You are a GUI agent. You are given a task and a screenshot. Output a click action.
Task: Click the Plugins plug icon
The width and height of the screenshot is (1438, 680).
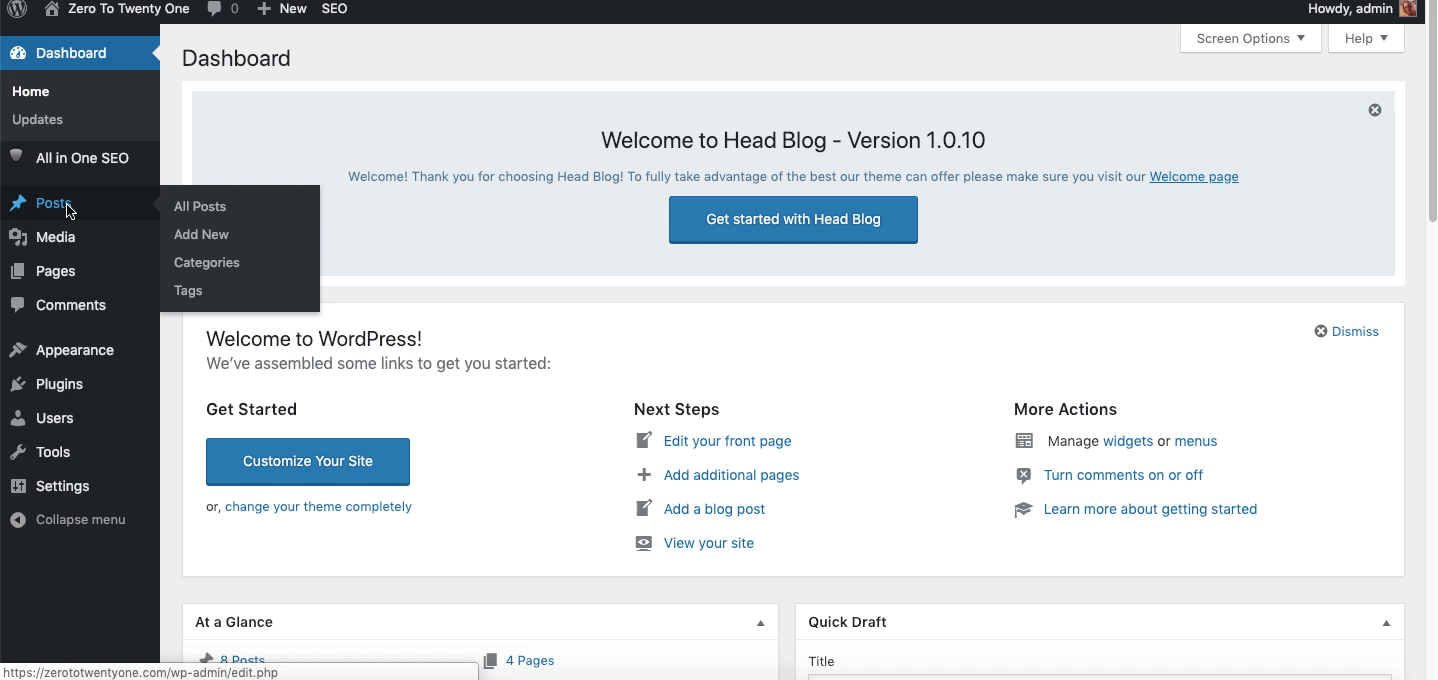coord(18,384)
